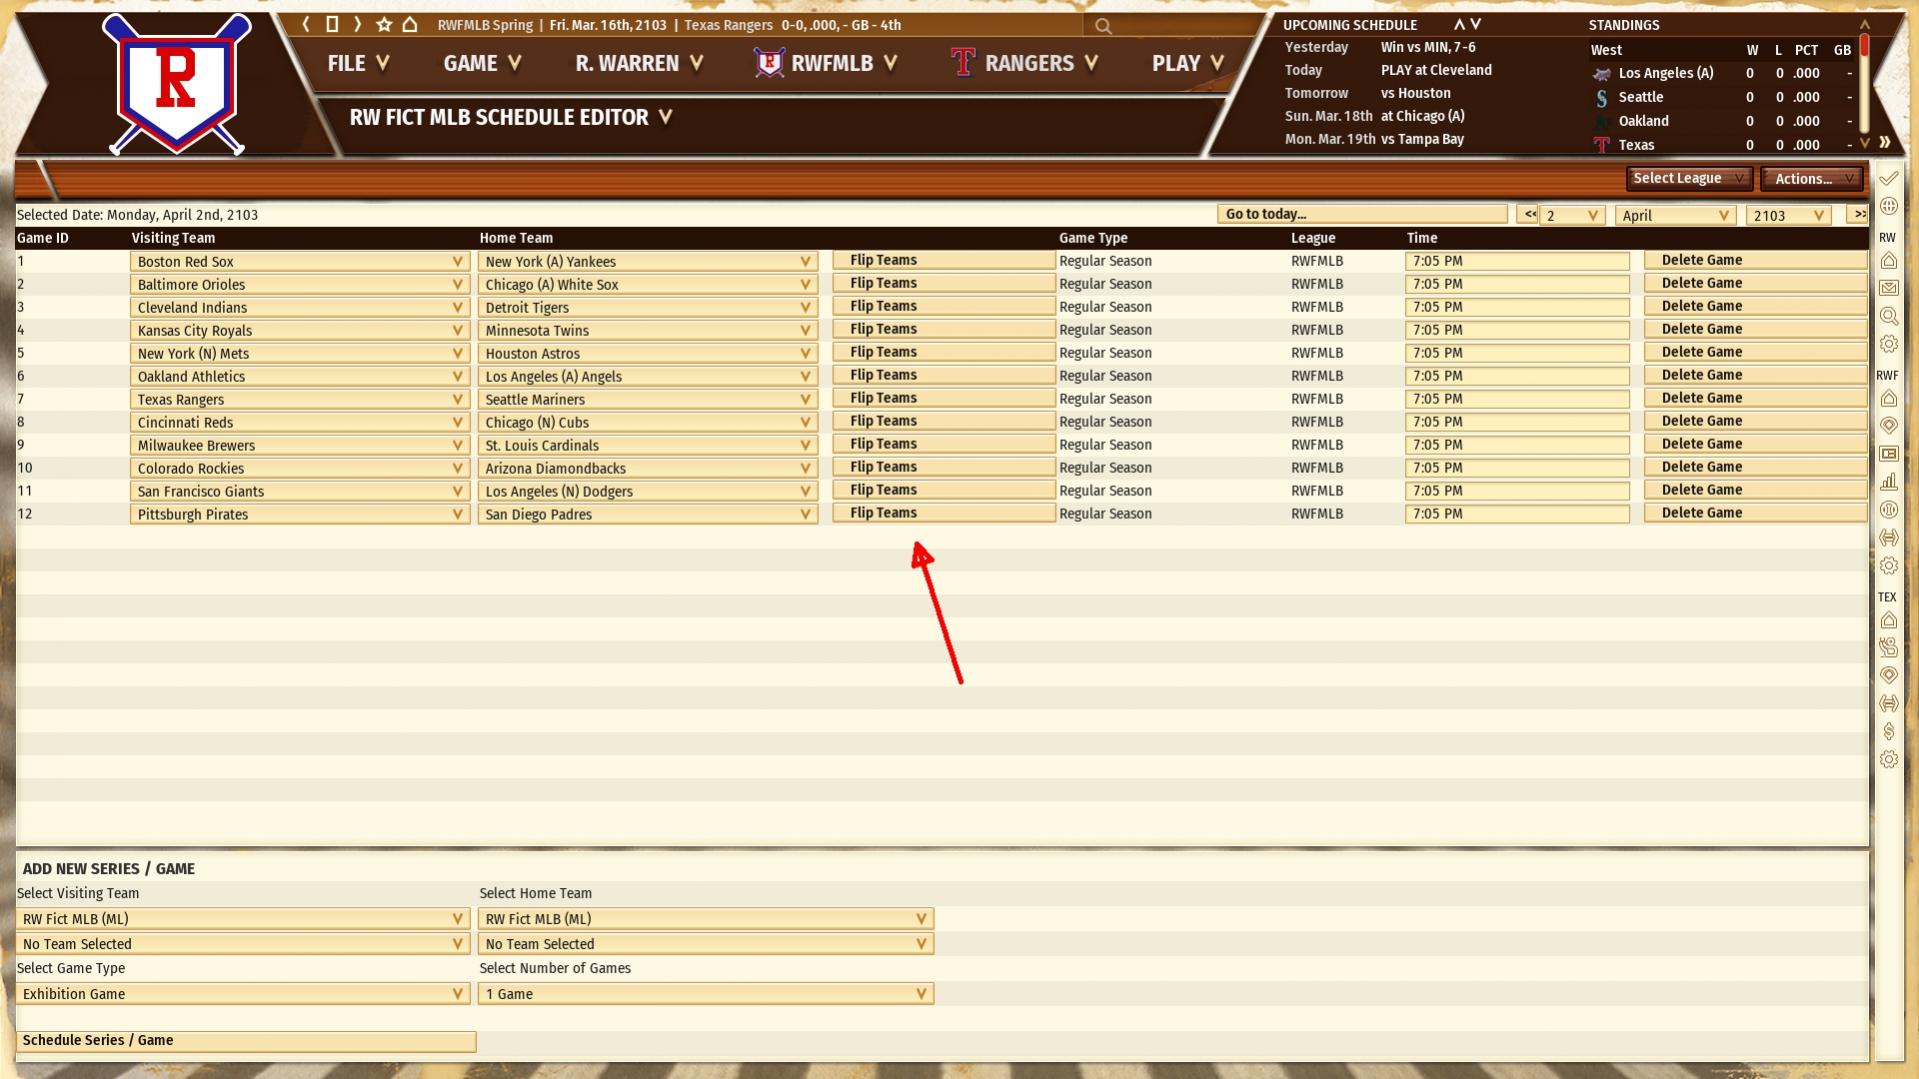Open the home icon under RW sidebar section
This screenshot has height=1079, width=1919.
click(1888, 261)
